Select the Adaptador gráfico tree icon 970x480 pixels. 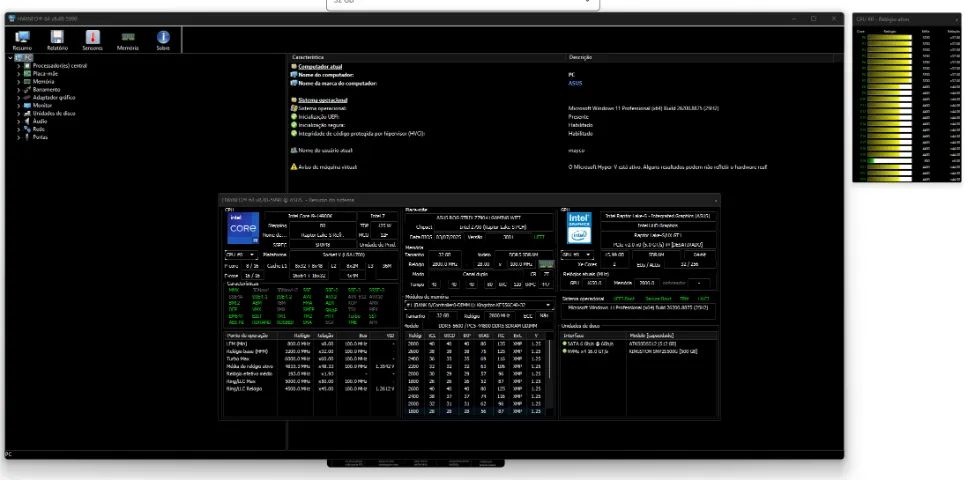[27, 98]
